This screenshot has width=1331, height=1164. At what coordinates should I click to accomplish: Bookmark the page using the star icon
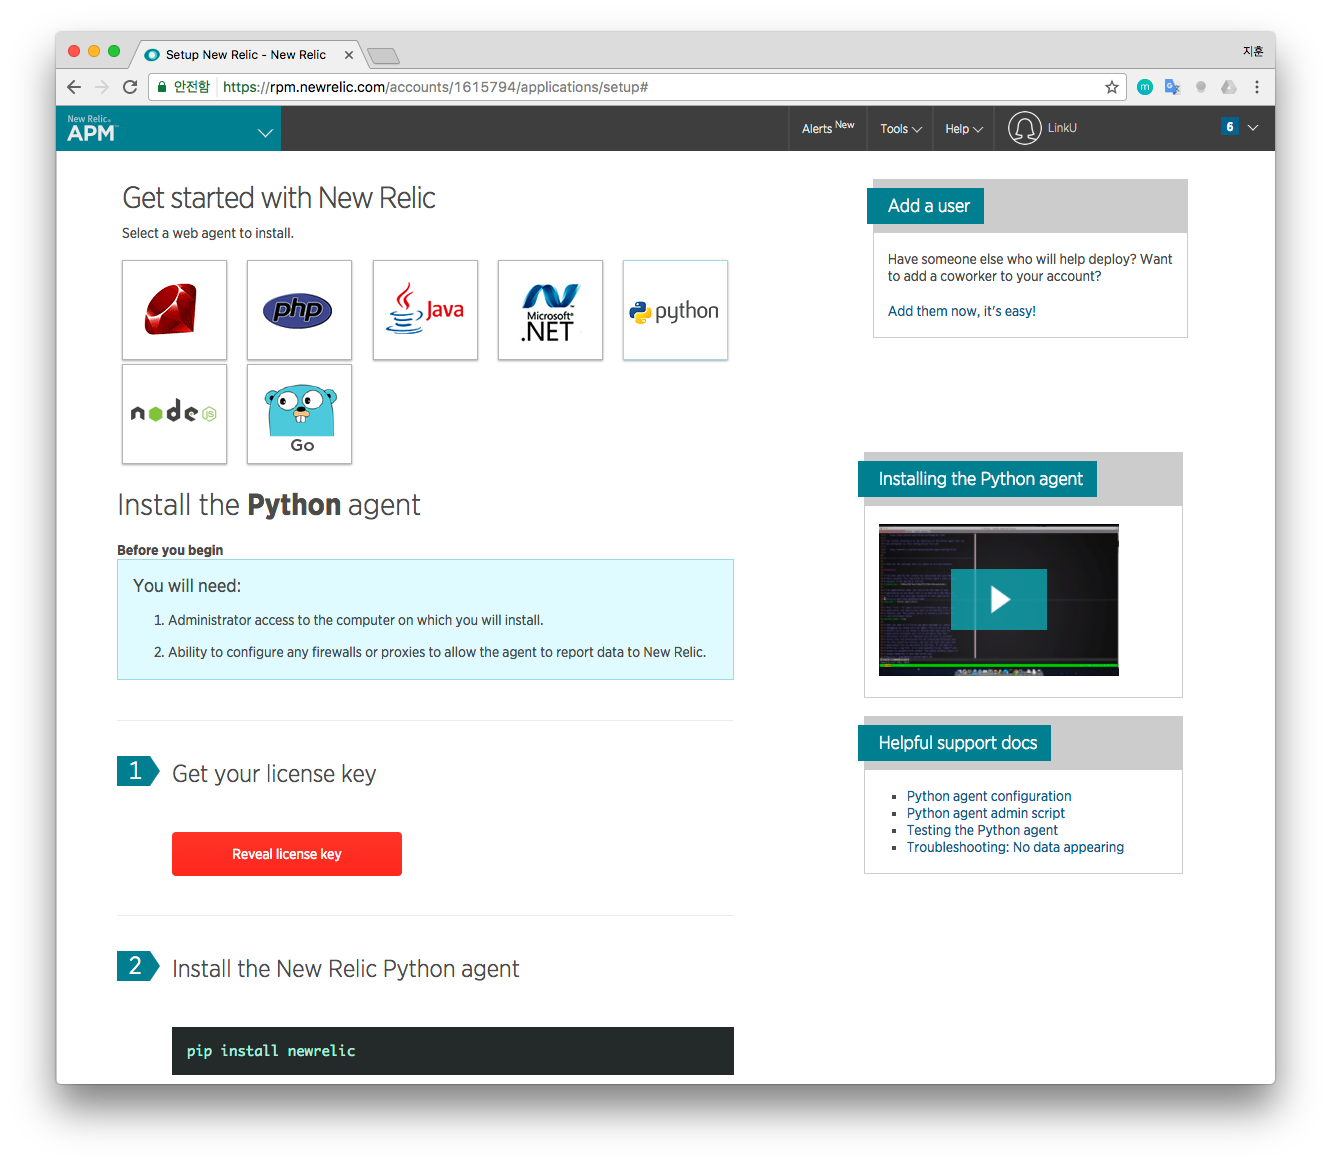click(x=1111, y=87)
